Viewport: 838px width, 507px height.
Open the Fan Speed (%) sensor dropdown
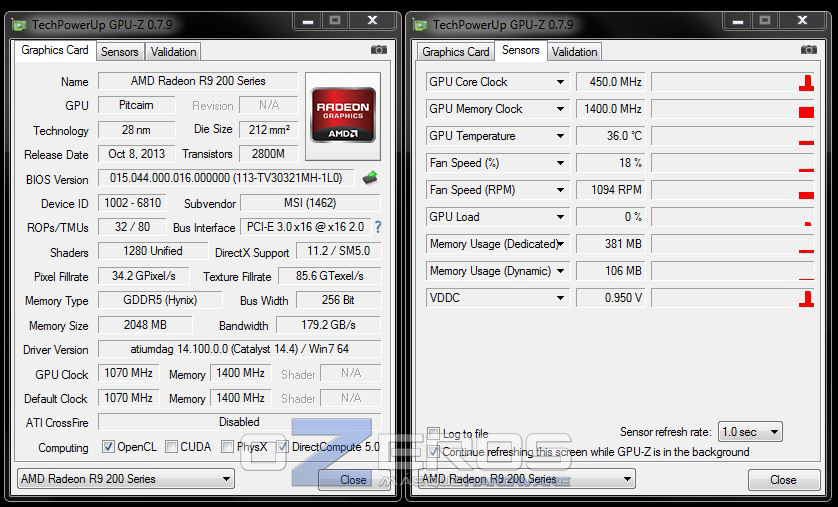(560, 163)
